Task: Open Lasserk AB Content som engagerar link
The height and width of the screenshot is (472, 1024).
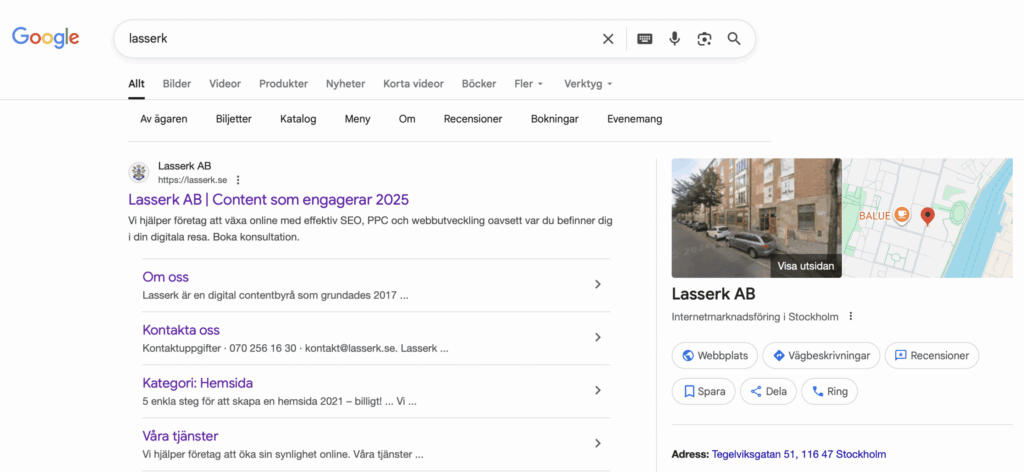Action: click(268, 200)
